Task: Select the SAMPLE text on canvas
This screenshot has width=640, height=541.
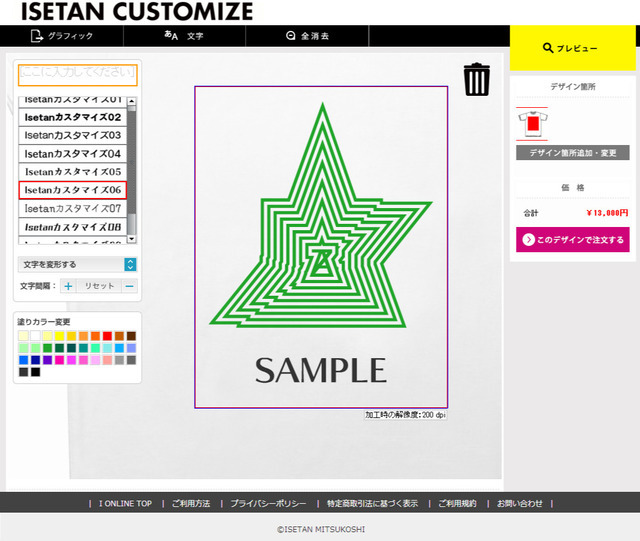Action: click(x=321, y=370)
